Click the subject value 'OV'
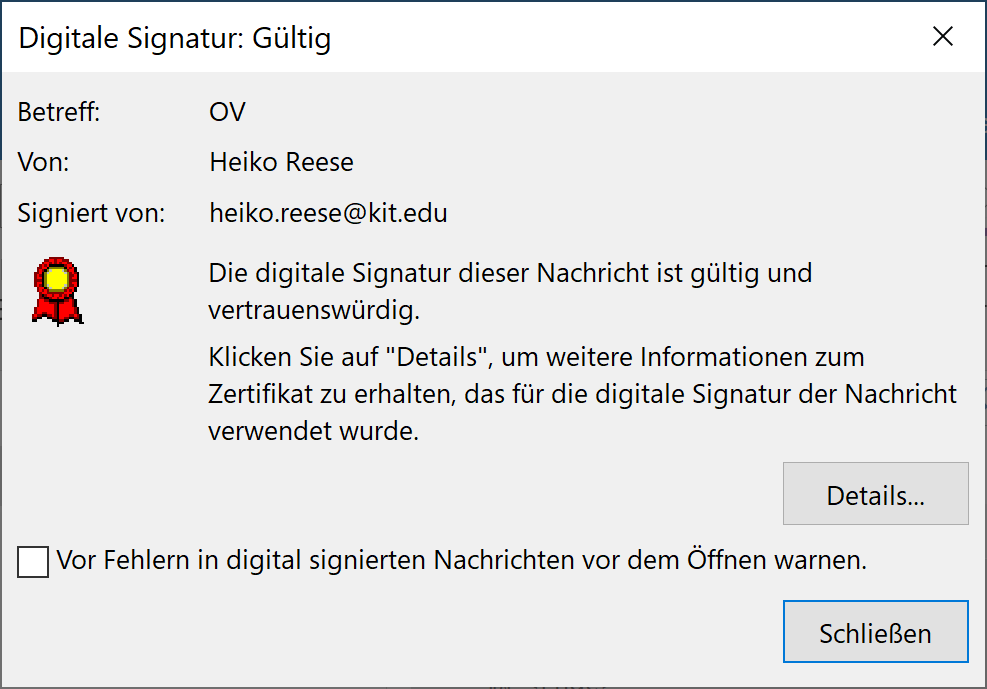 click(227, 112)
